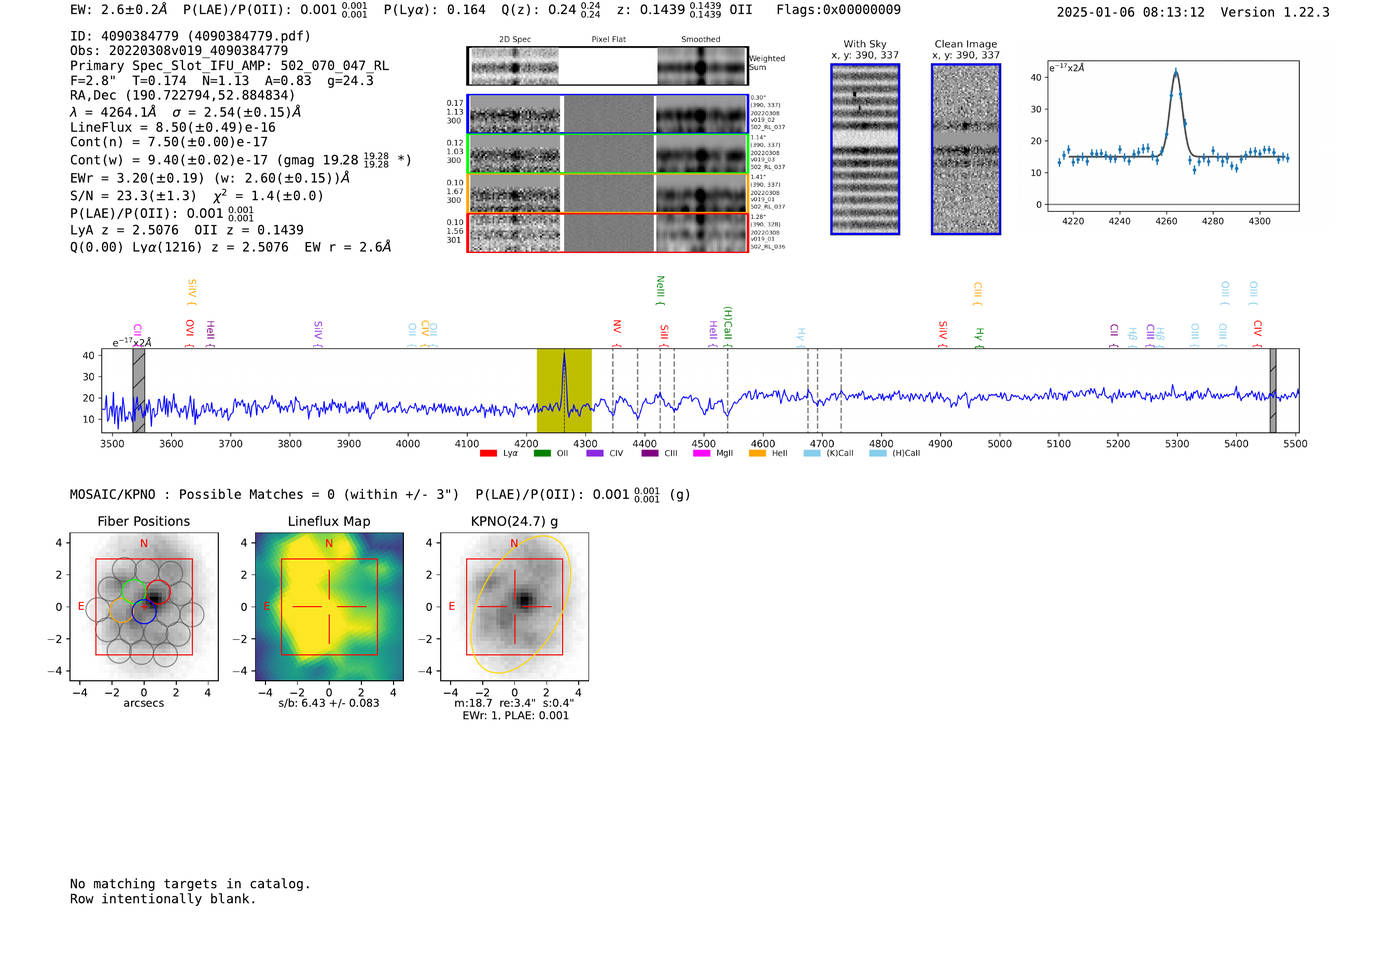Click the 'Q(0.00) Lyα(1216)' line
This screenshot has width=1400, height=953.
click(230, 247)
